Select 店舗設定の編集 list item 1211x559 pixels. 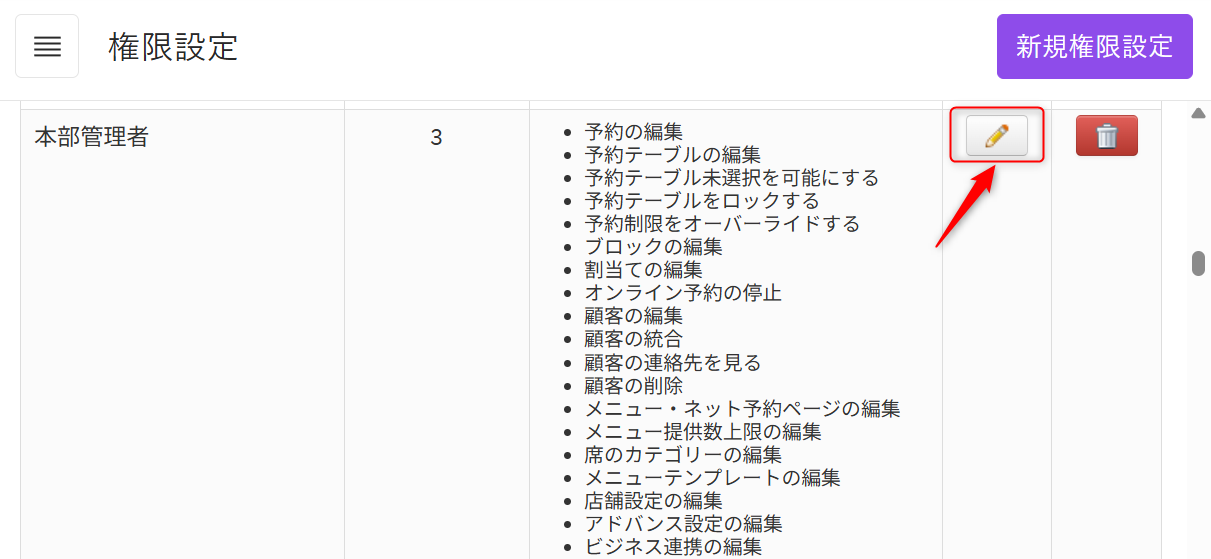click(x=654, y=500)
